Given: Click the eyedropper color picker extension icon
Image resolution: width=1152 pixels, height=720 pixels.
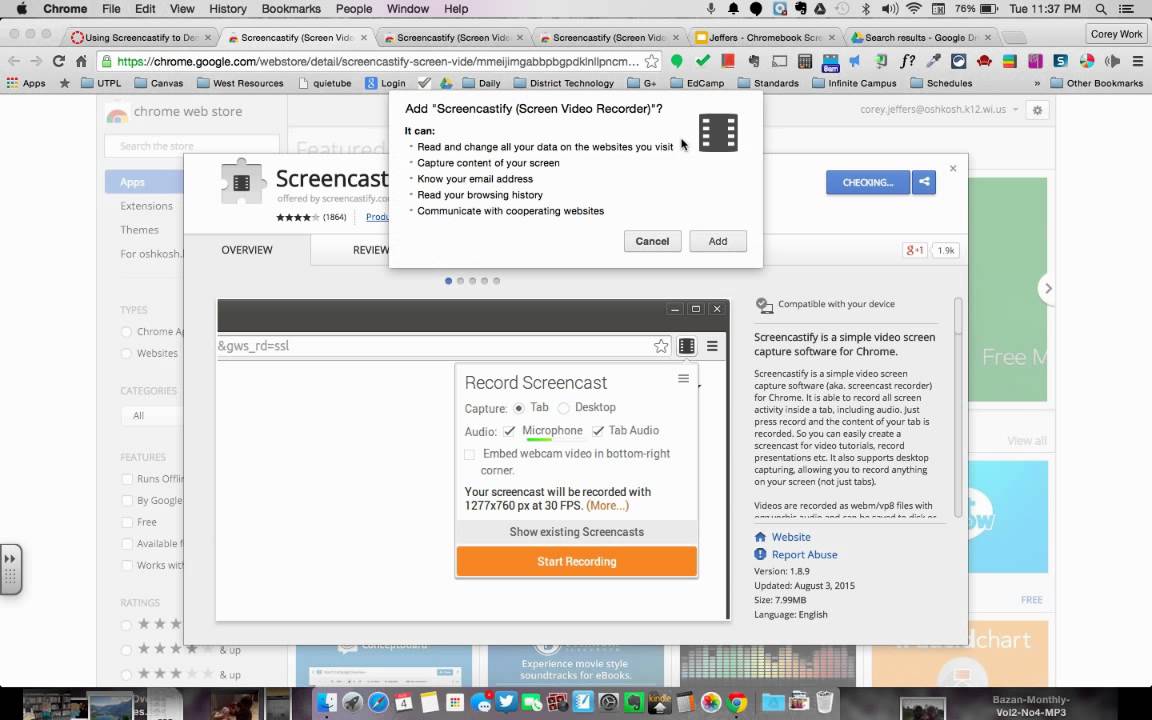Looking at the screenshot, I should 933,61.
